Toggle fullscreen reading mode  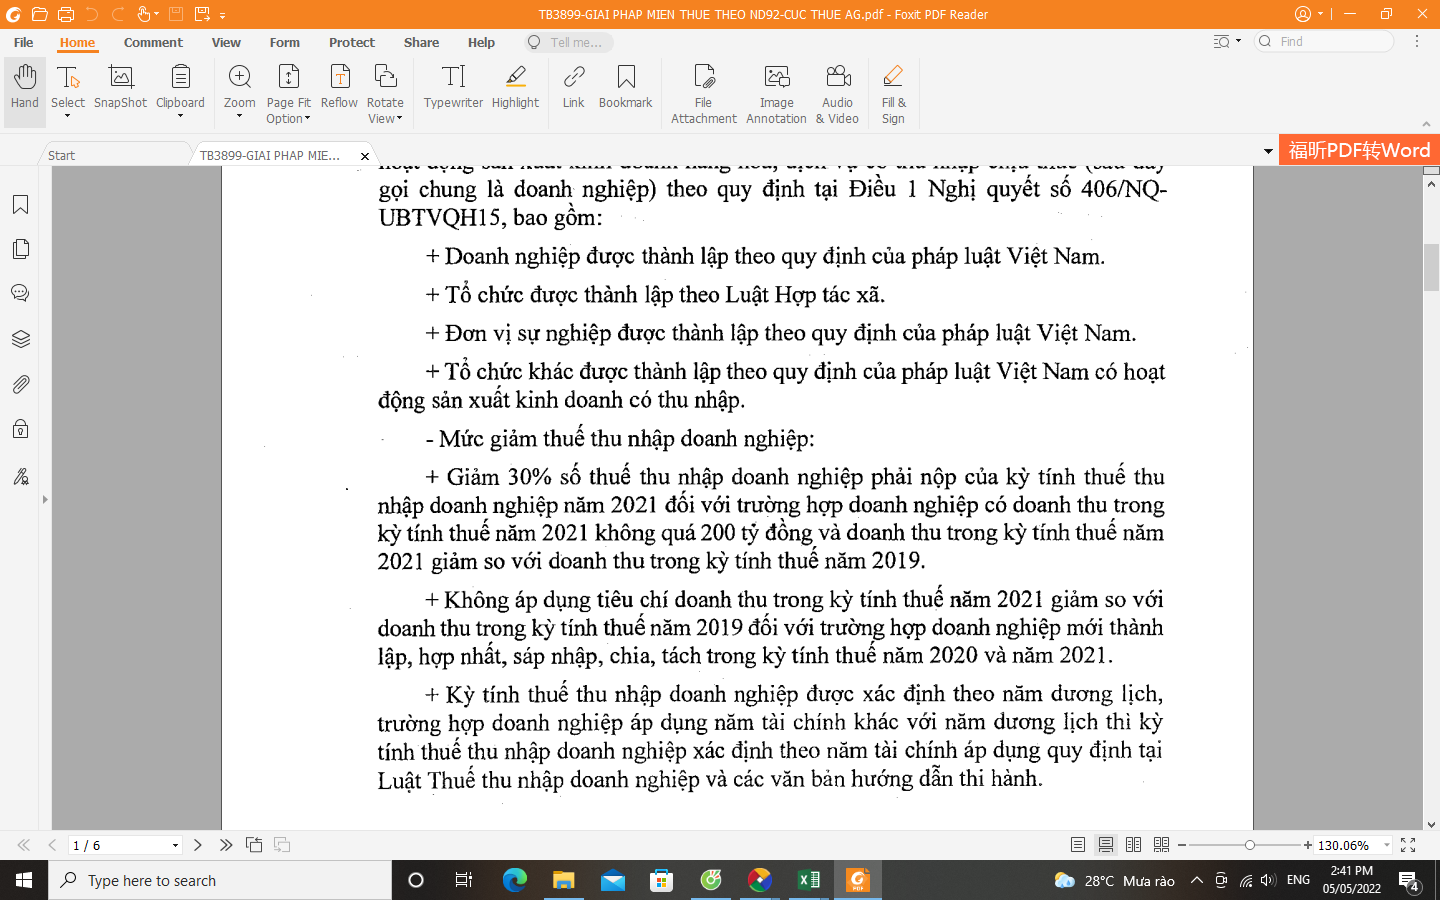tap(1408, 845)
